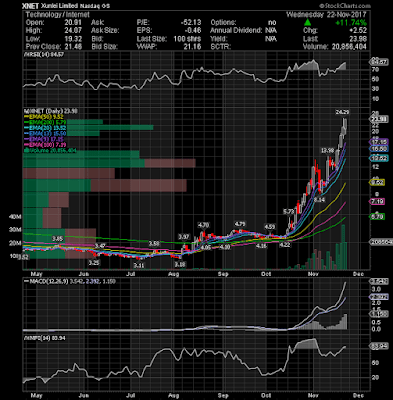The height and width of the screenshot is (400, 393).
Task: Click the 3.25 June low label
Action: click(x=94, y=263)
